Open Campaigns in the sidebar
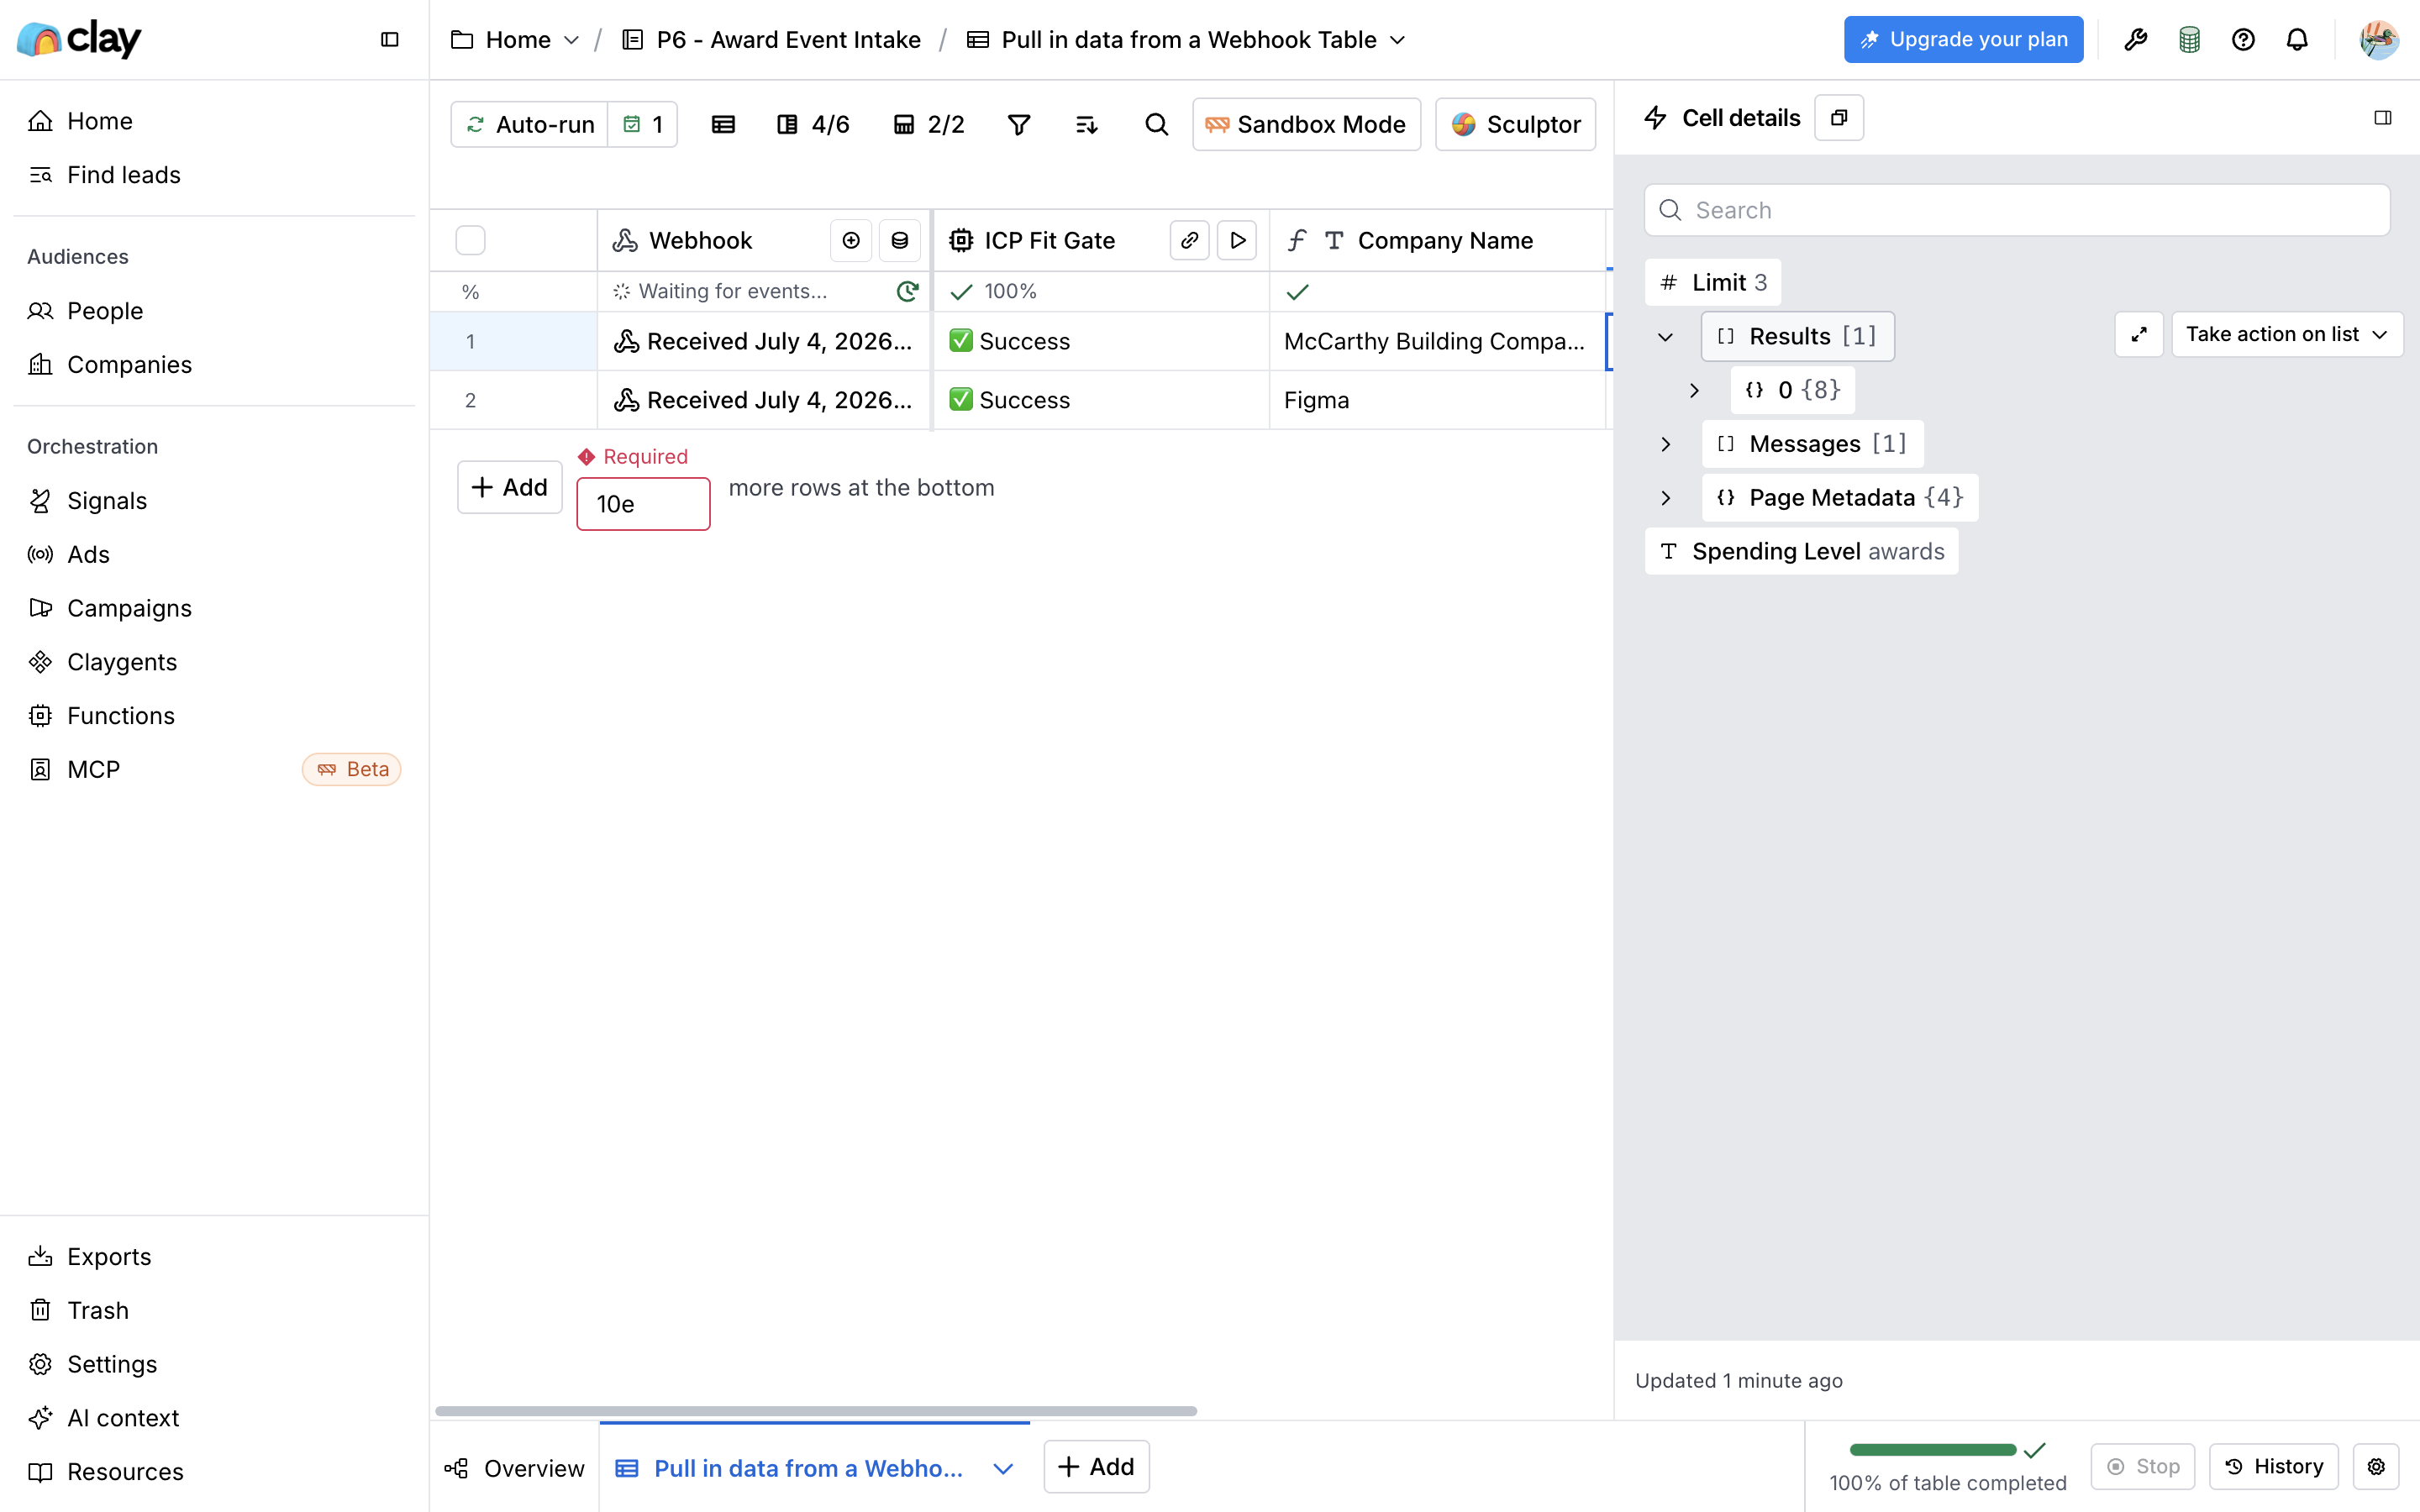 point(129,608)
